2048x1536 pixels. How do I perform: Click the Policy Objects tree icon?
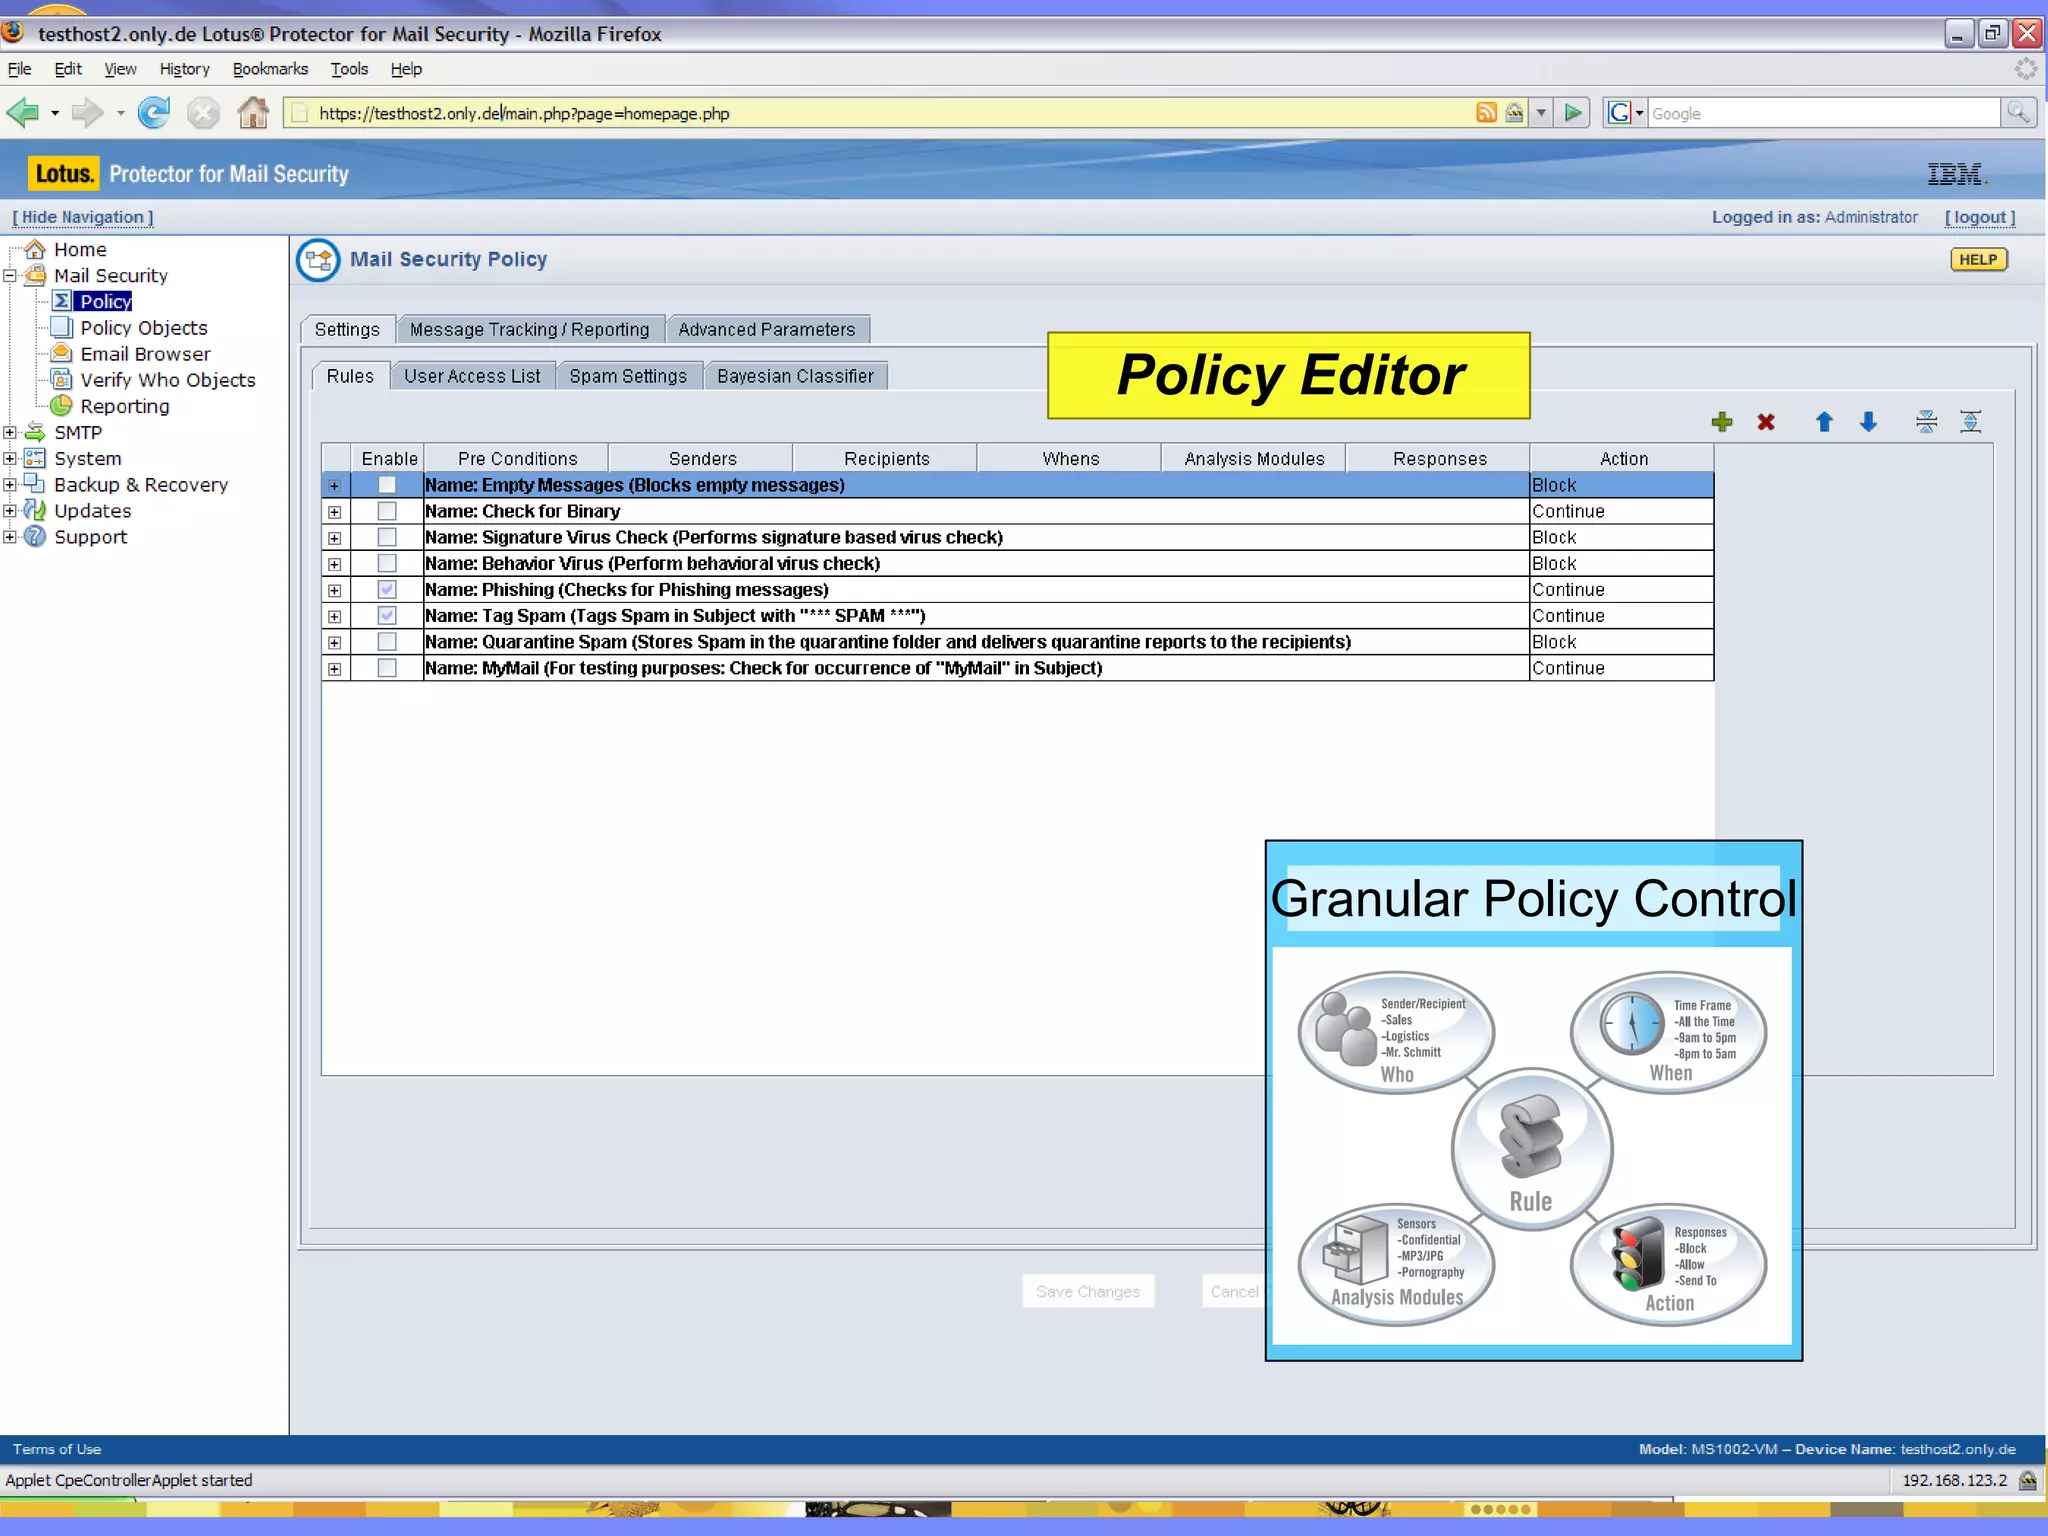62,327
